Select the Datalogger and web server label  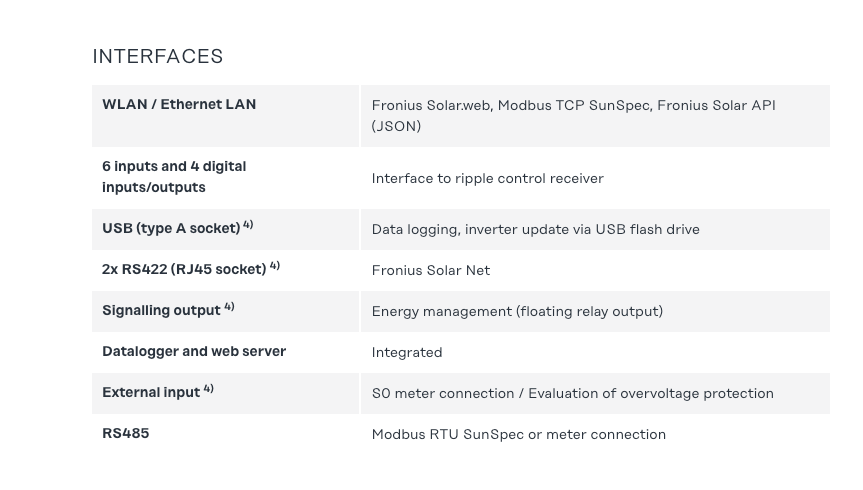click(x=194, y=351)
